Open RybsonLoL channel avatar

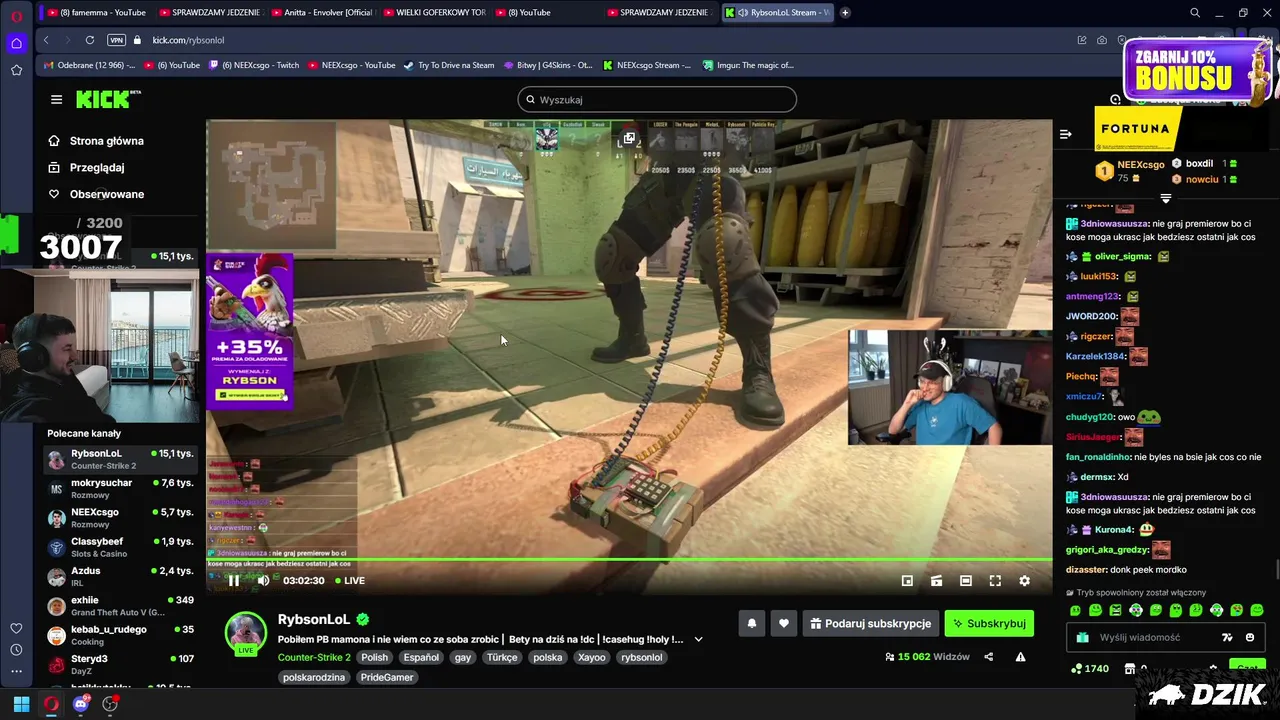[245, 631]
